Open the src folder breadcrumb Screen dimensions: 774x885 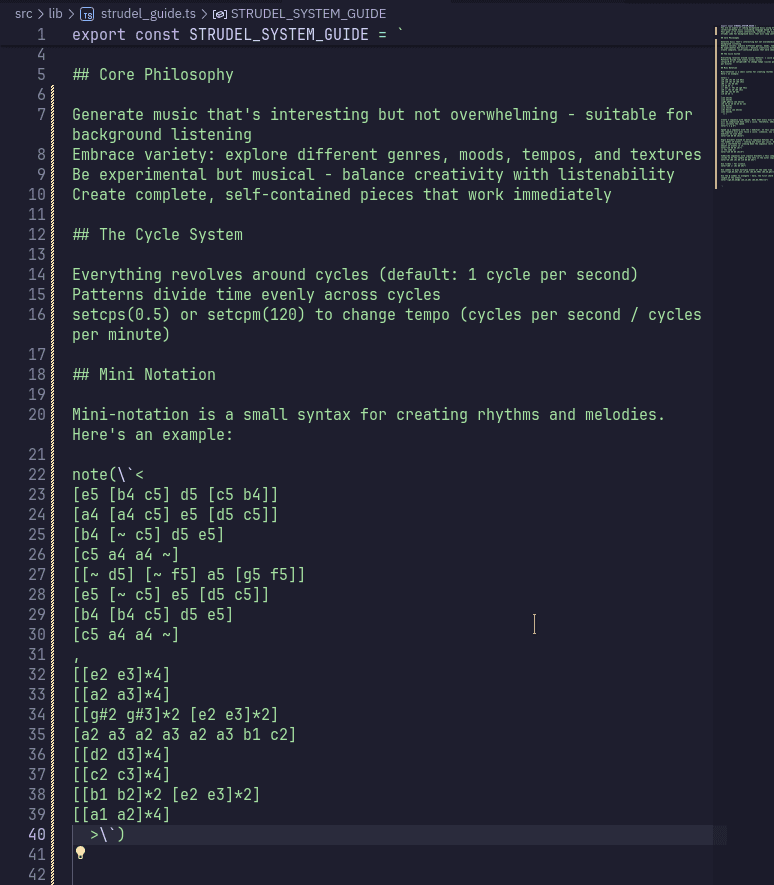tap(23, 14)
